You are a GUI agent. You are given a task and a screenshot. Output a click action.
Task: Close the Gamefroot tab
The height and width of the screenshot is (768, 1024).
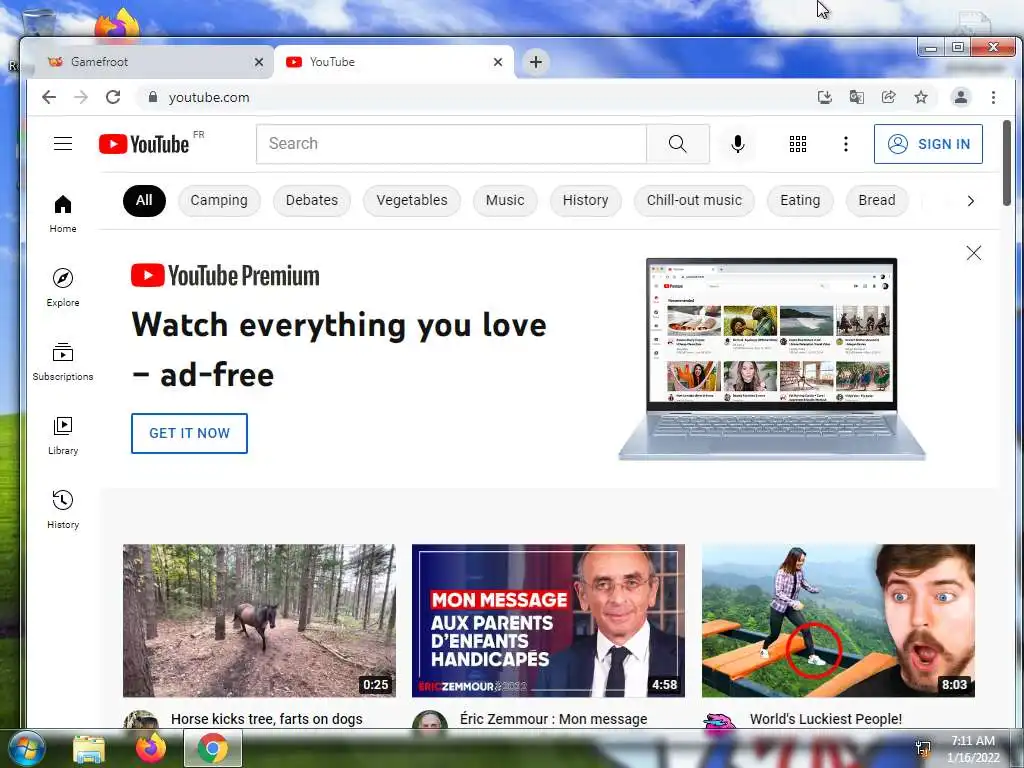(259, 62)
